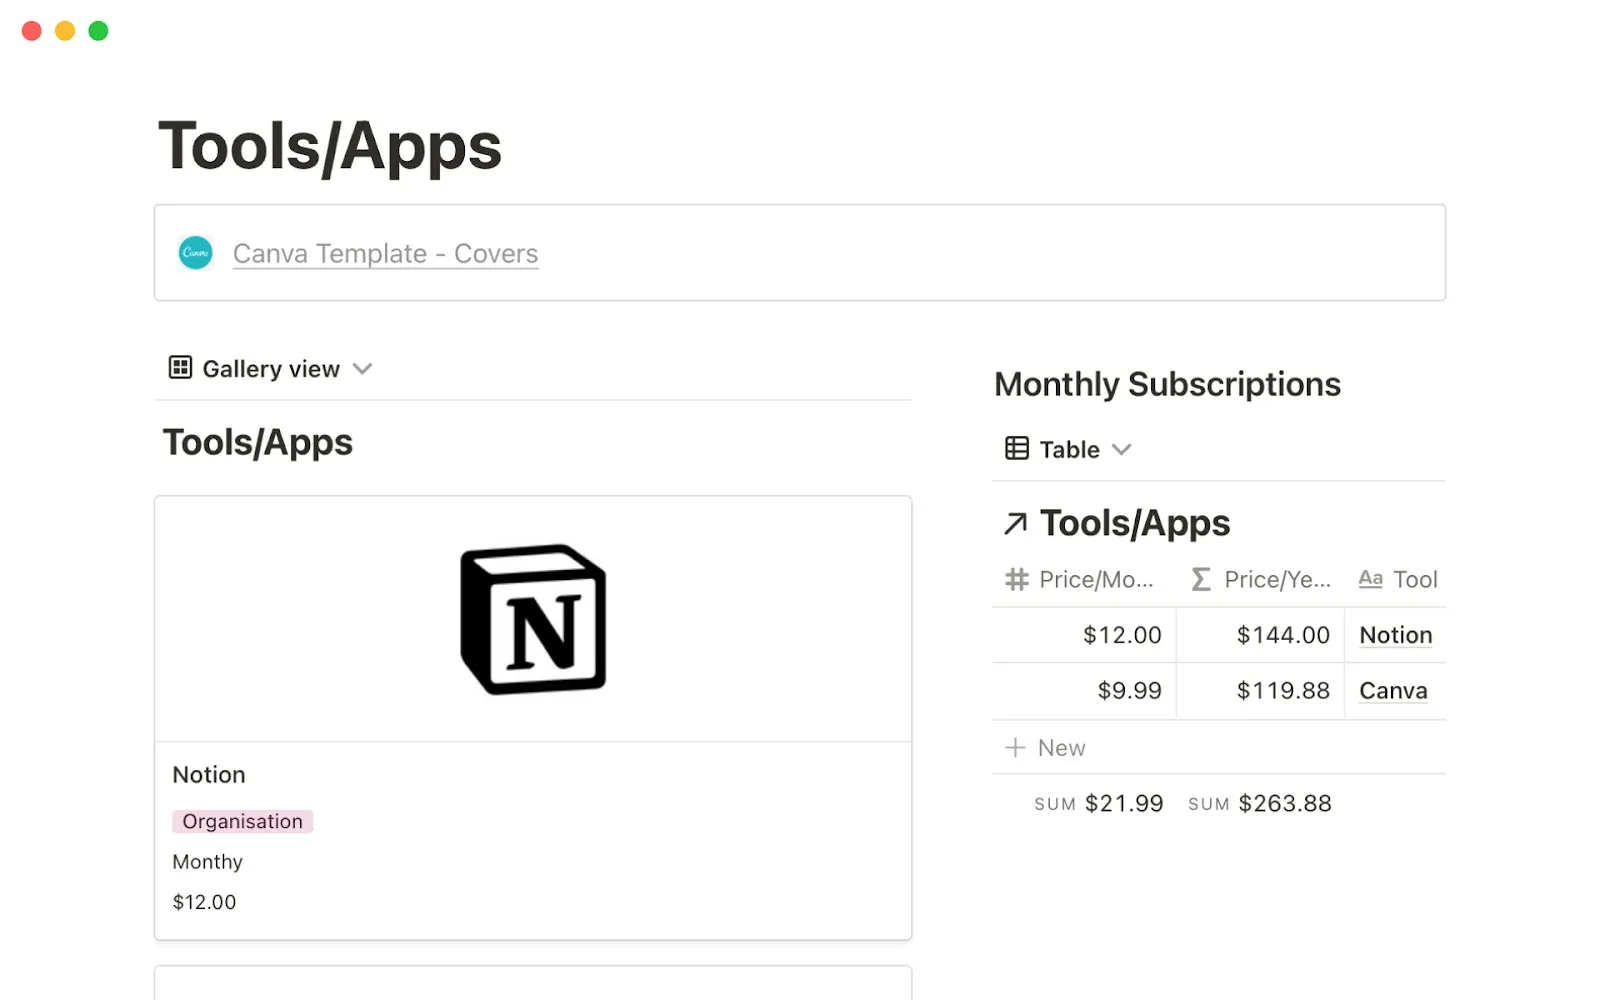The image size is (1600, 1000).
Task: Click the Table view icon beside Table
Action: click(1016, 449)
